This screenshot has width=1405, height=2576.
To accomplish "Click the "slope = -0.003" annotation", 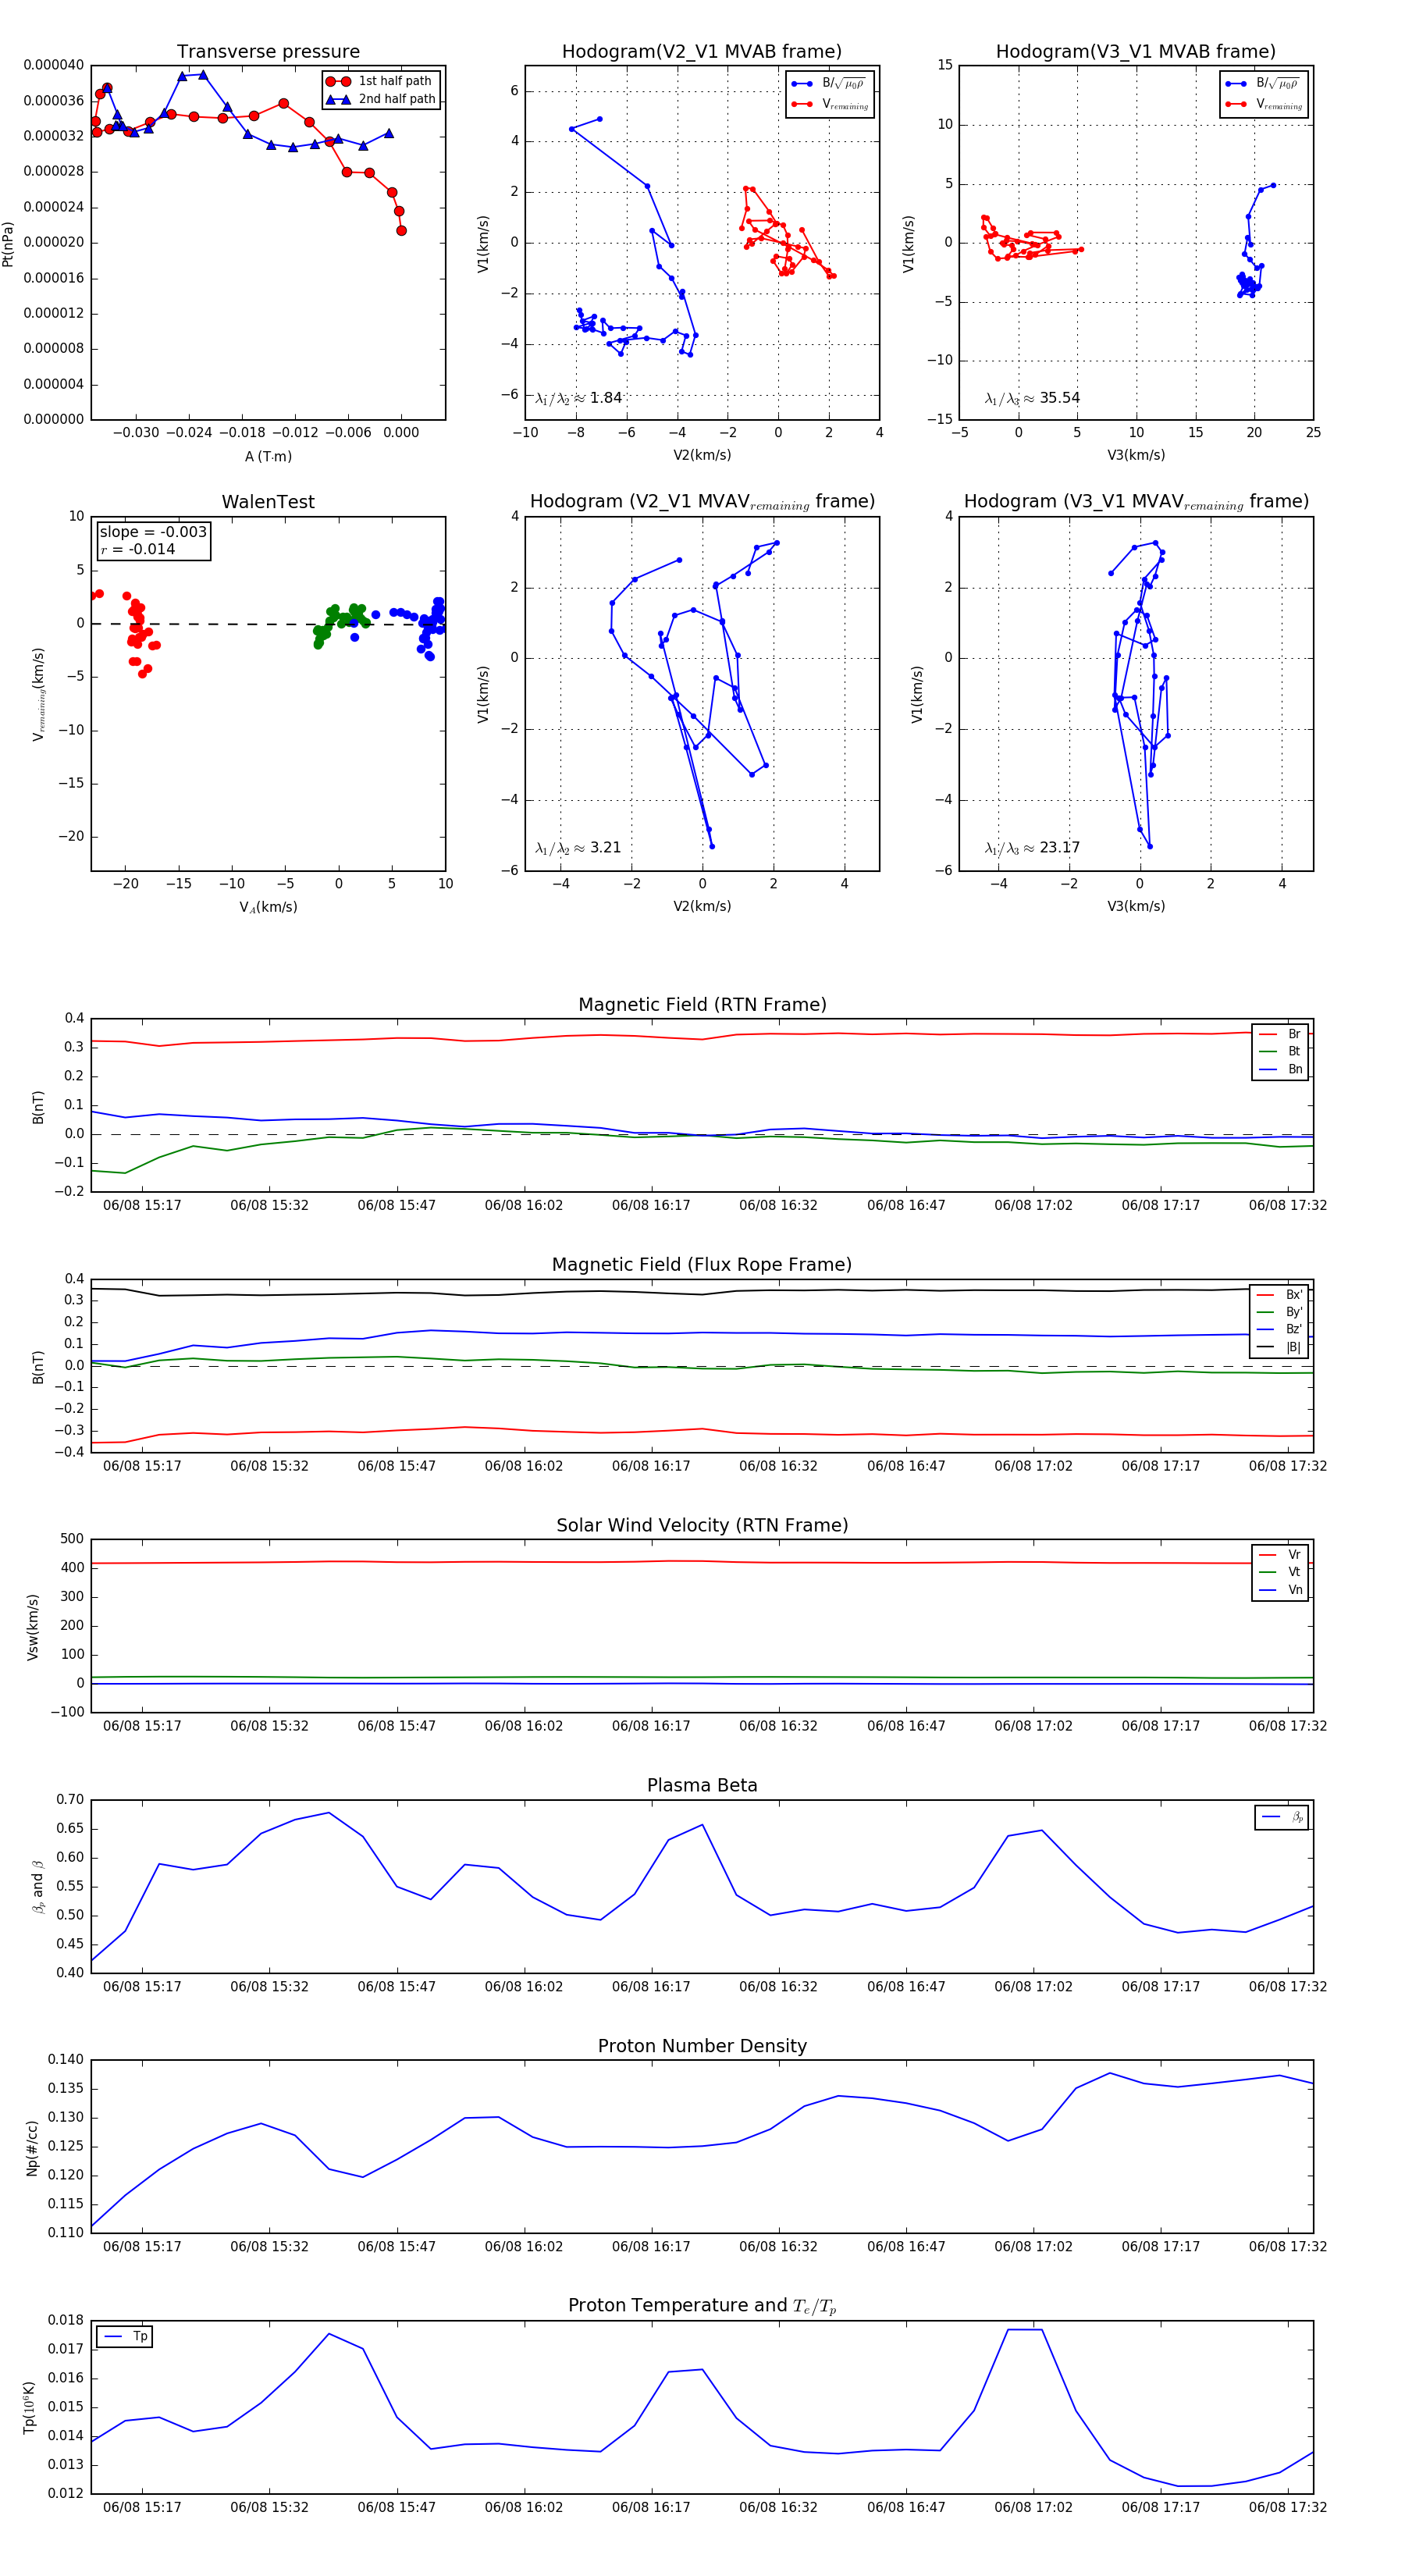I will [153, 532].
